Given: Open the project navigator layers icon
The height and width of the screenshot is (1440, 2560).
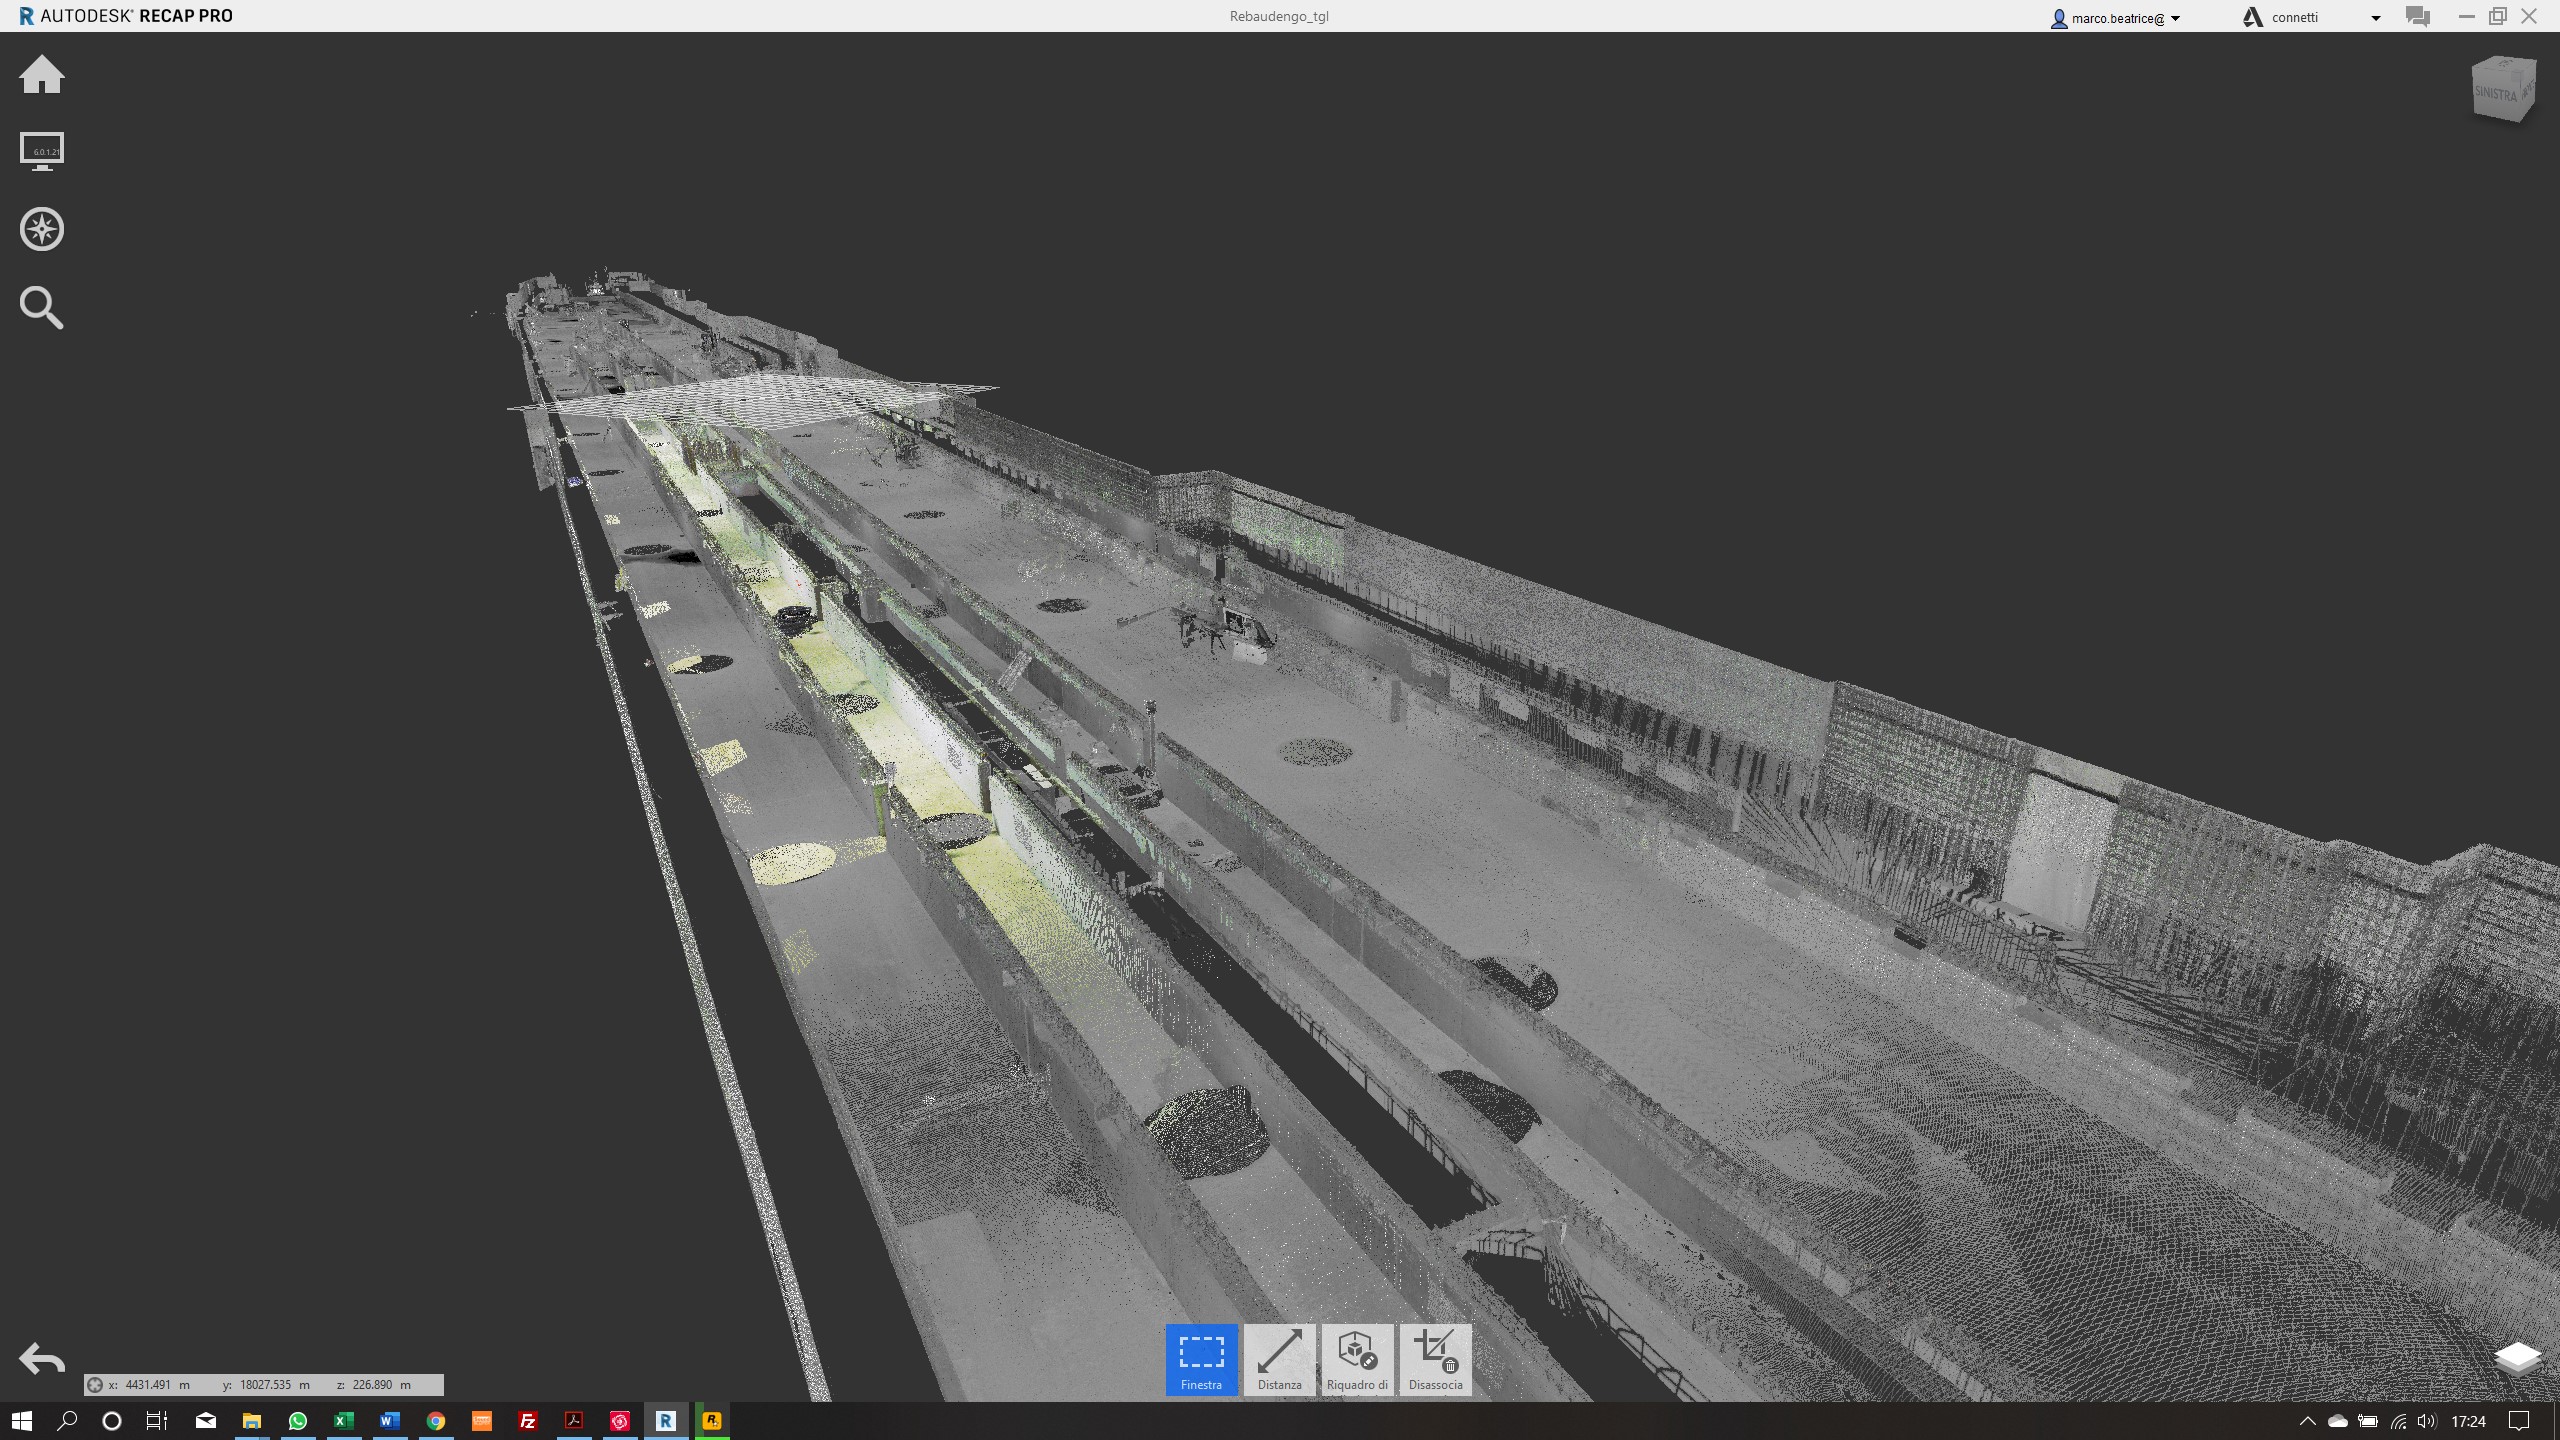Looking at the screenshot, I should pos(2517,1358).
